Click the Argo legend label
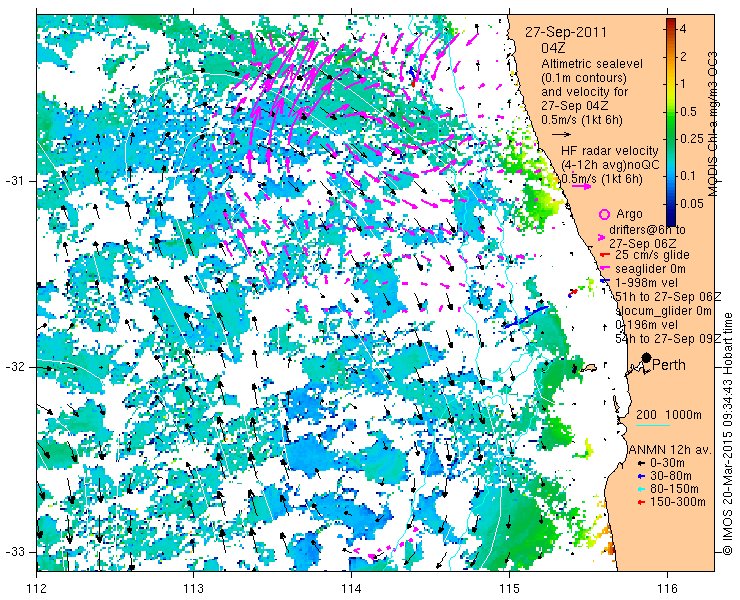Image resolution: width=740 pixels, height=600 pixels. pos(630,214)
